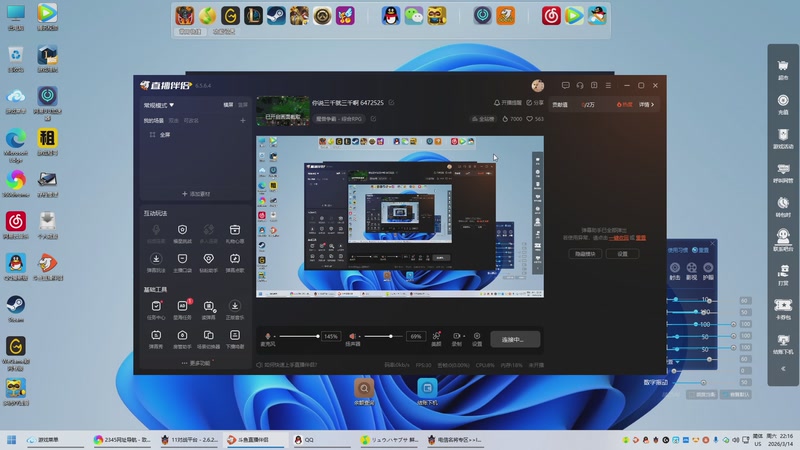Open the 主播口袋 interactive icon

183,262
